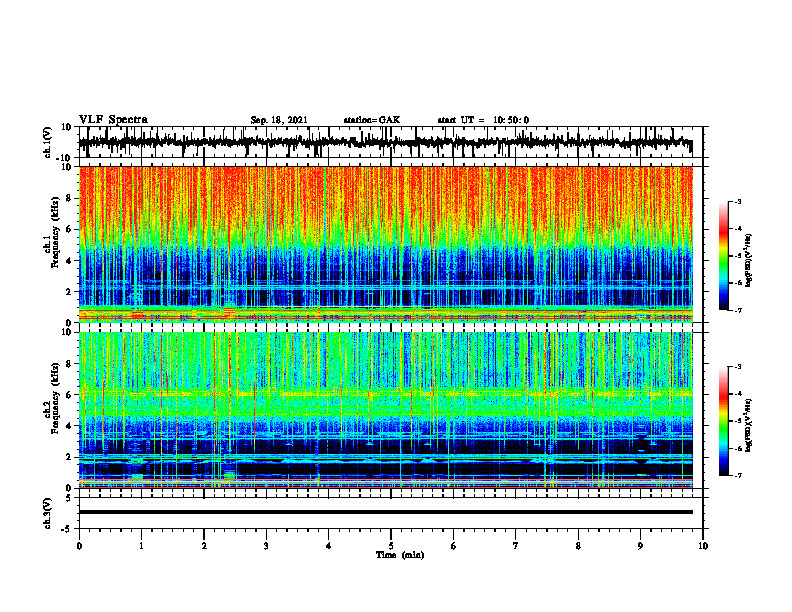Click the "ch.1(V)" waveform axis label
This screenshot has height=612, width=792.
click(x=48, y=142)
